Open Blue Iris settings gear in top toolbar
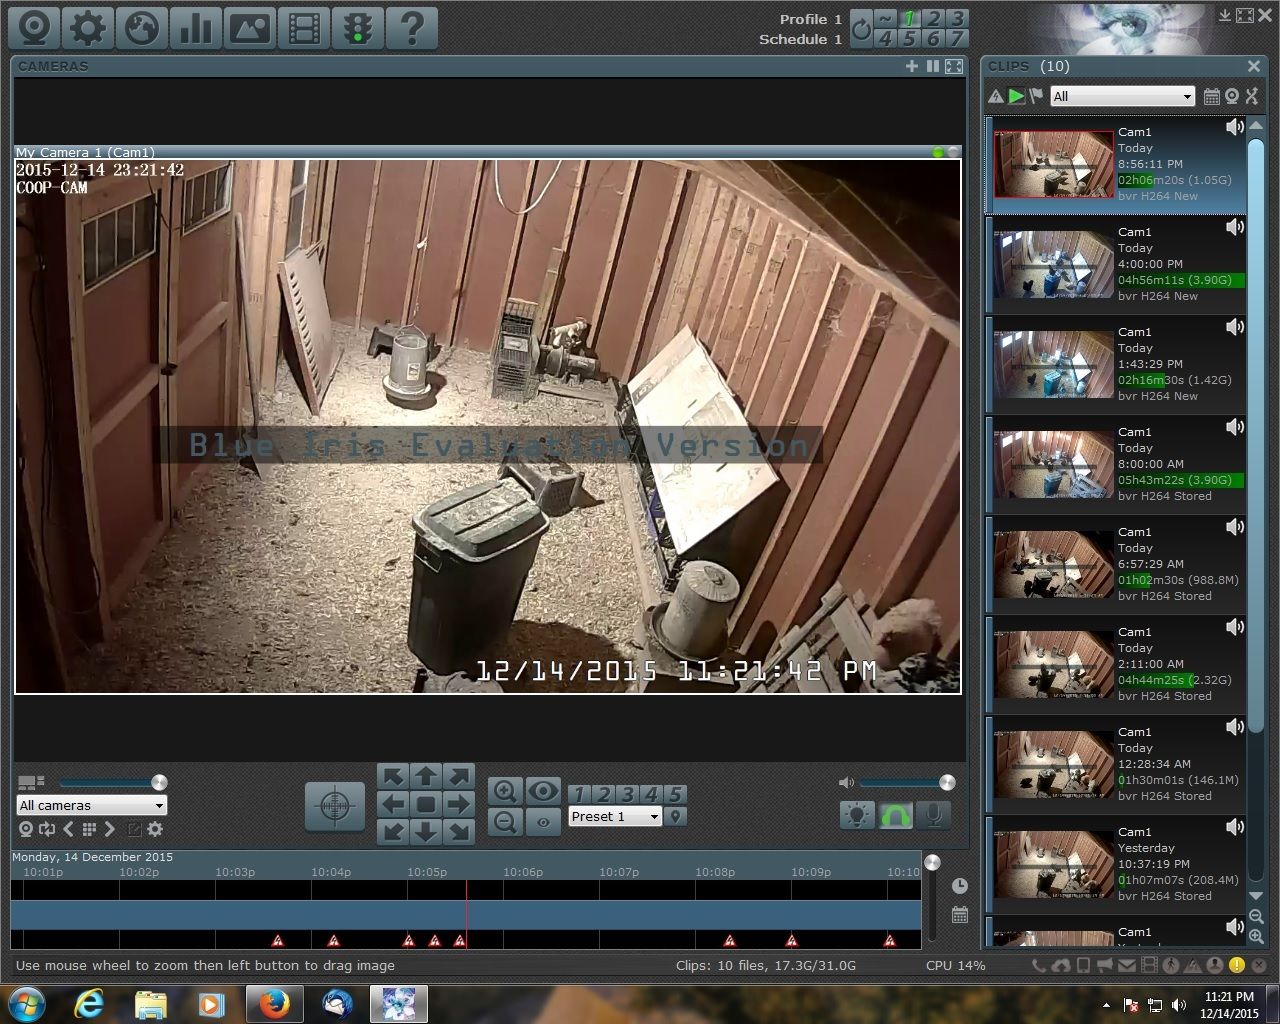Screen dimensions: 1280x1024 tap(87, 27)
